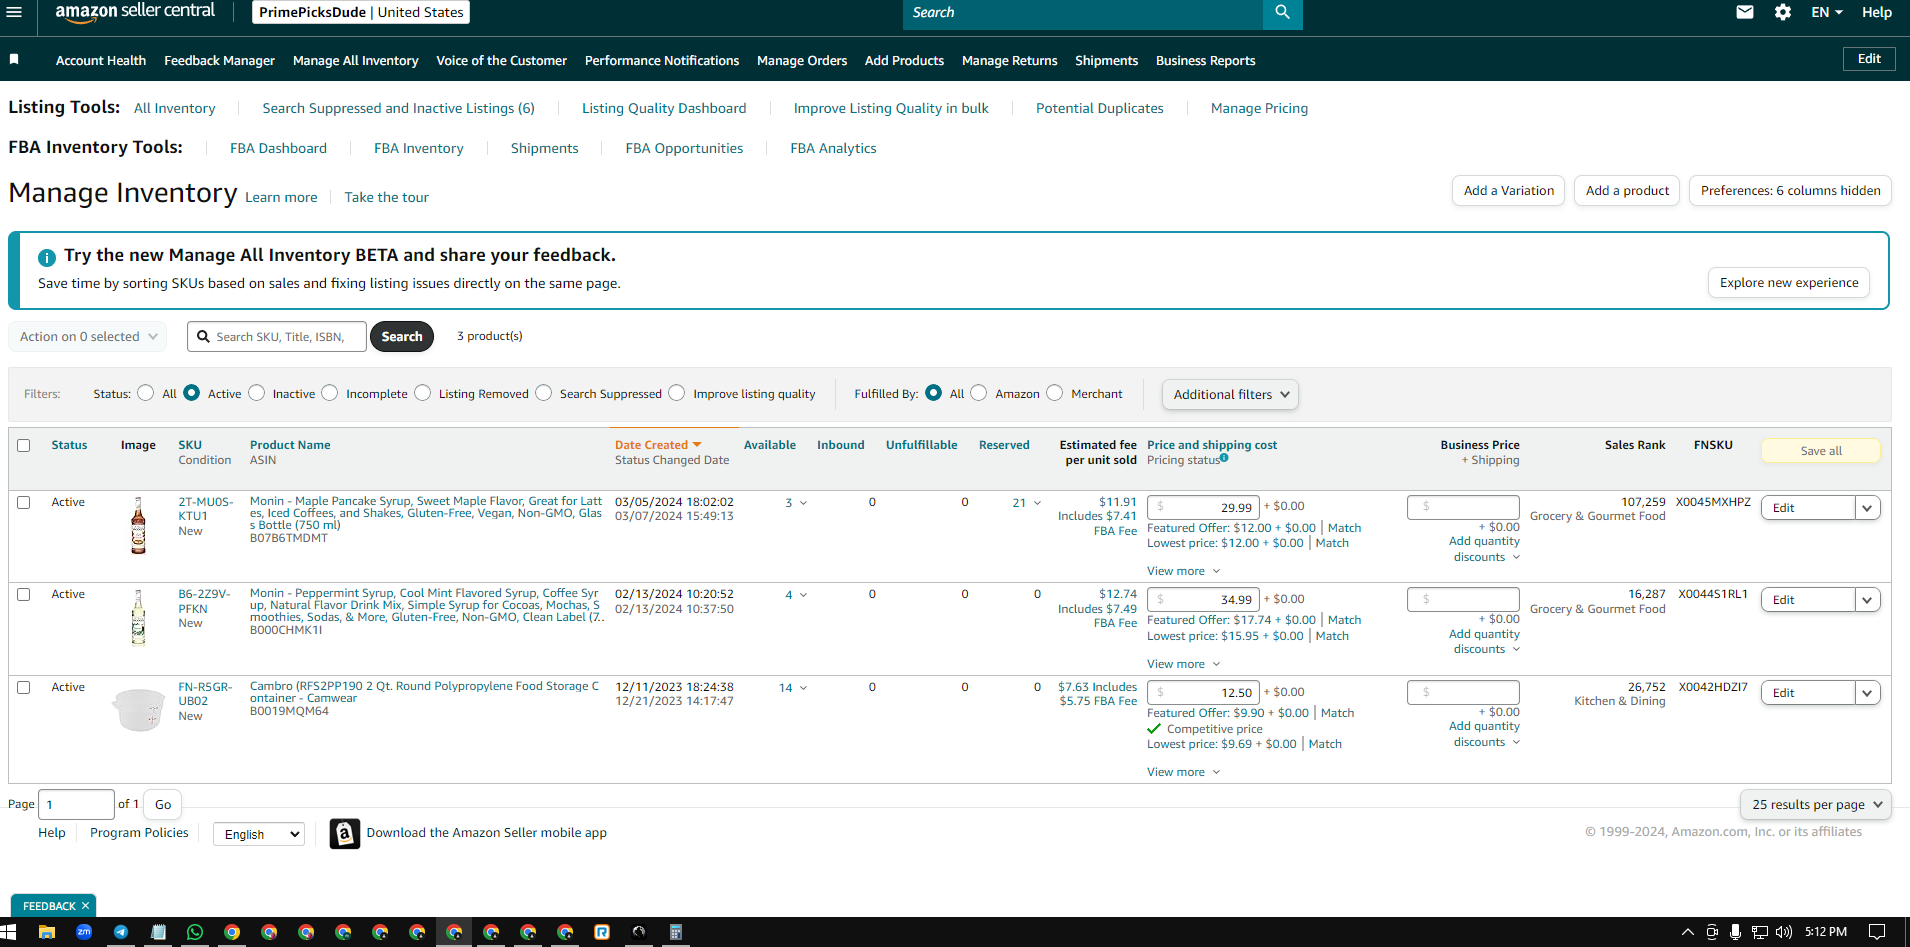
Task: Open Feedback Manager in the nav bar
Action: 219,61
